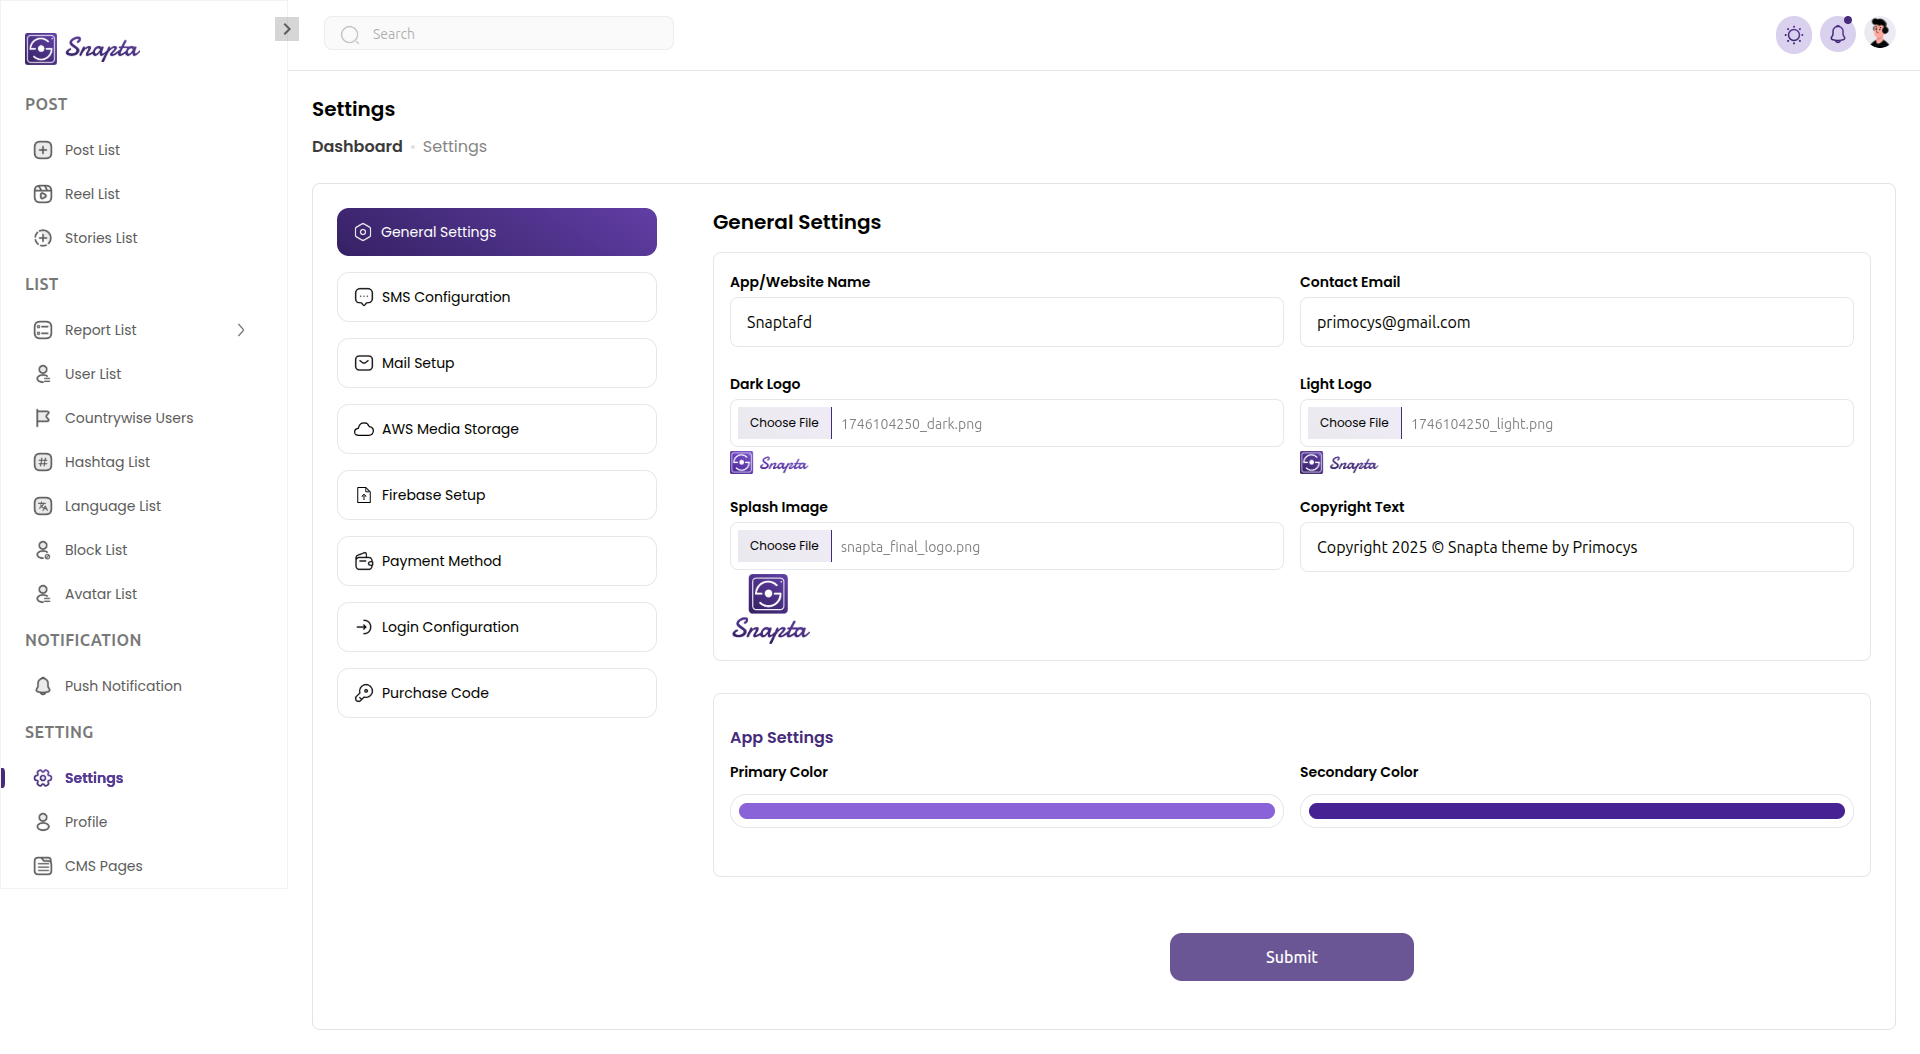
Task: Open the user avatar profile menu
Action: 1879,34
